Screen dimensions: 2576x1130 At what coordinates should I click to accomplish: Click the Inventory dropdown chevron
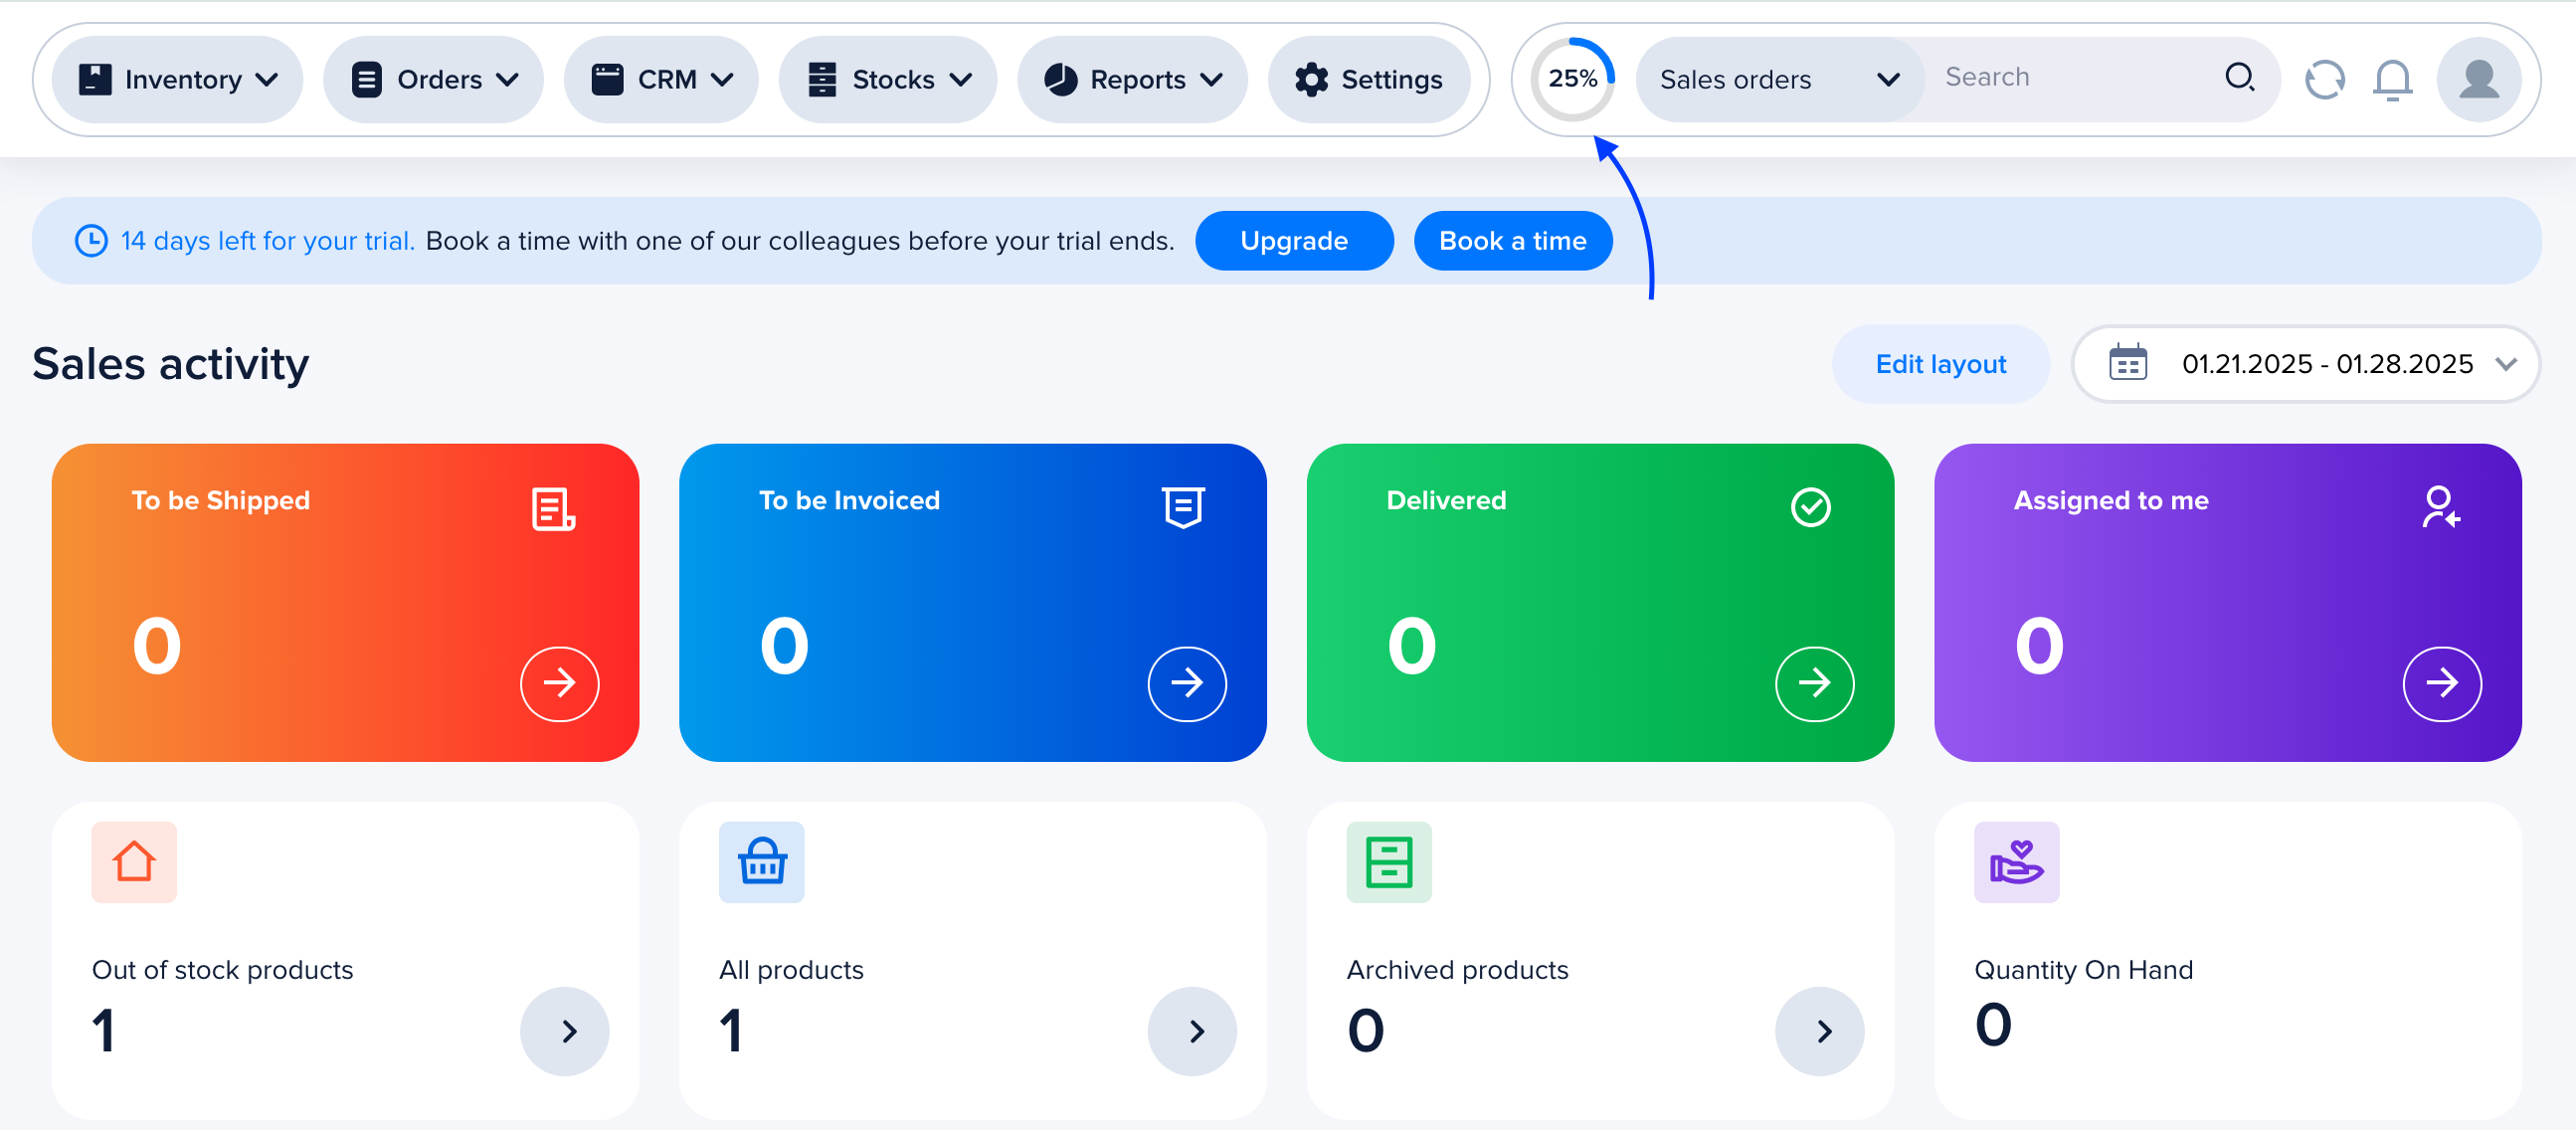[x=266, y=79]
